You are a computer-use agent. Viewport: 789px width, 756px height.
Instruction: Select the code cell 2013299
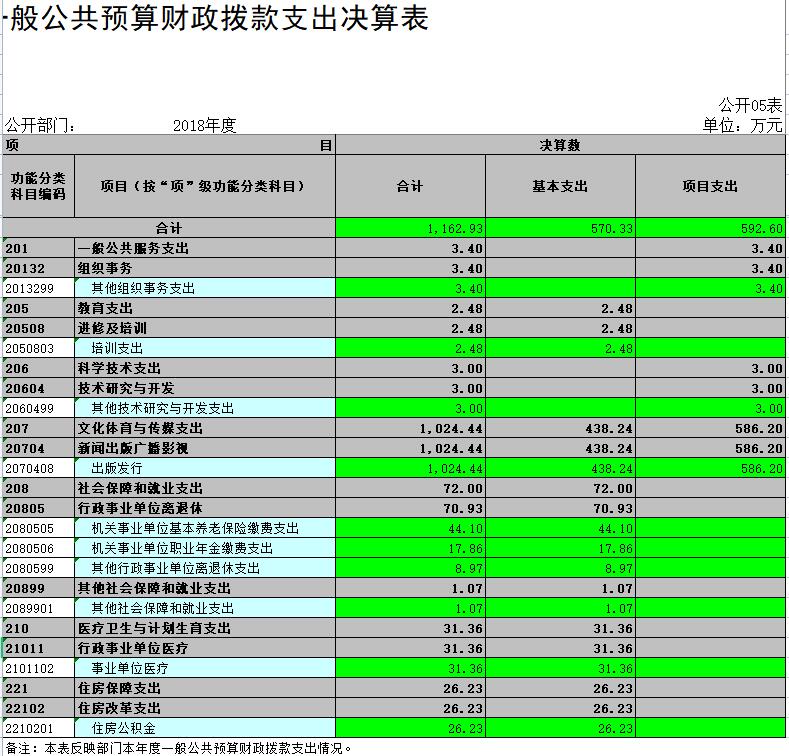coord(38,288)
